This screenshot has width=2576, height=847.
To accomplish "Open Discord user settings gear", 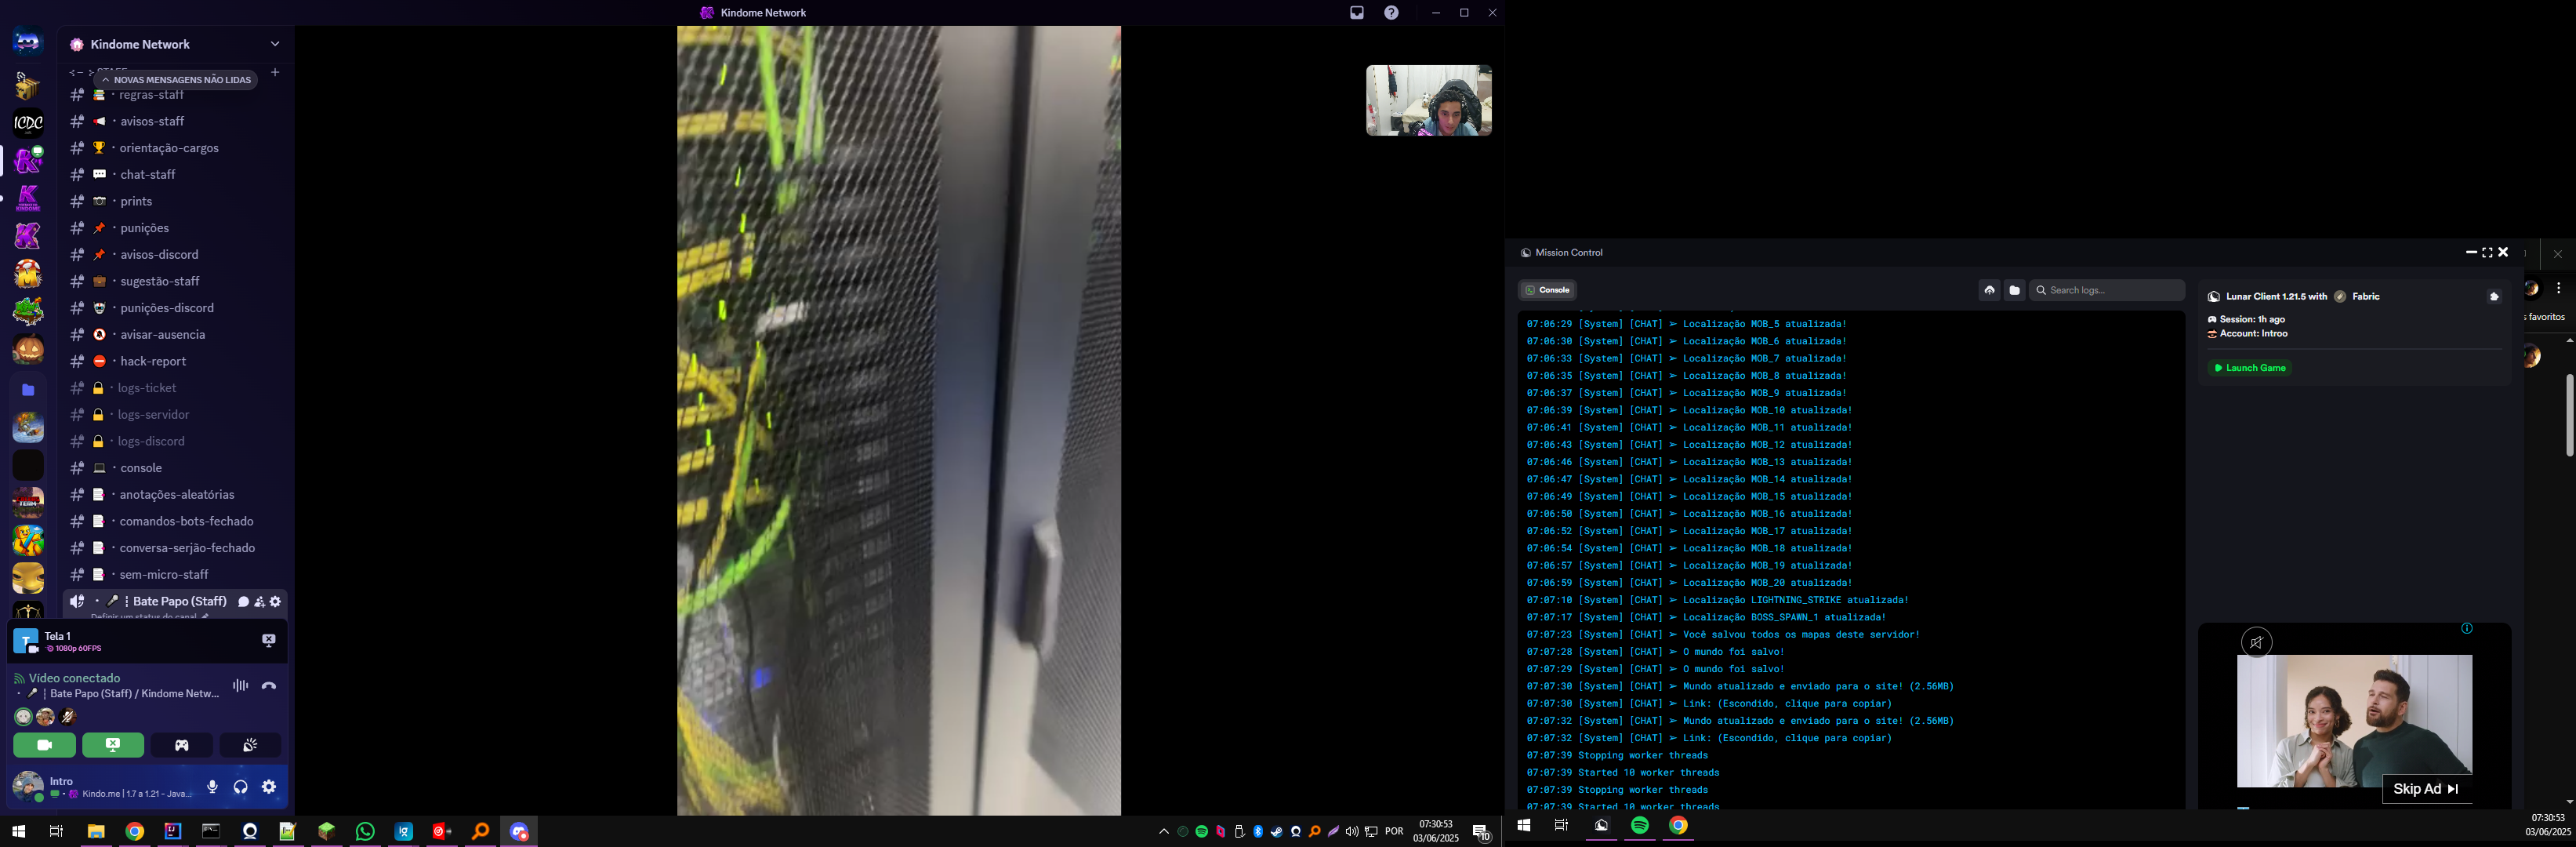I will [x=269, y=787].
